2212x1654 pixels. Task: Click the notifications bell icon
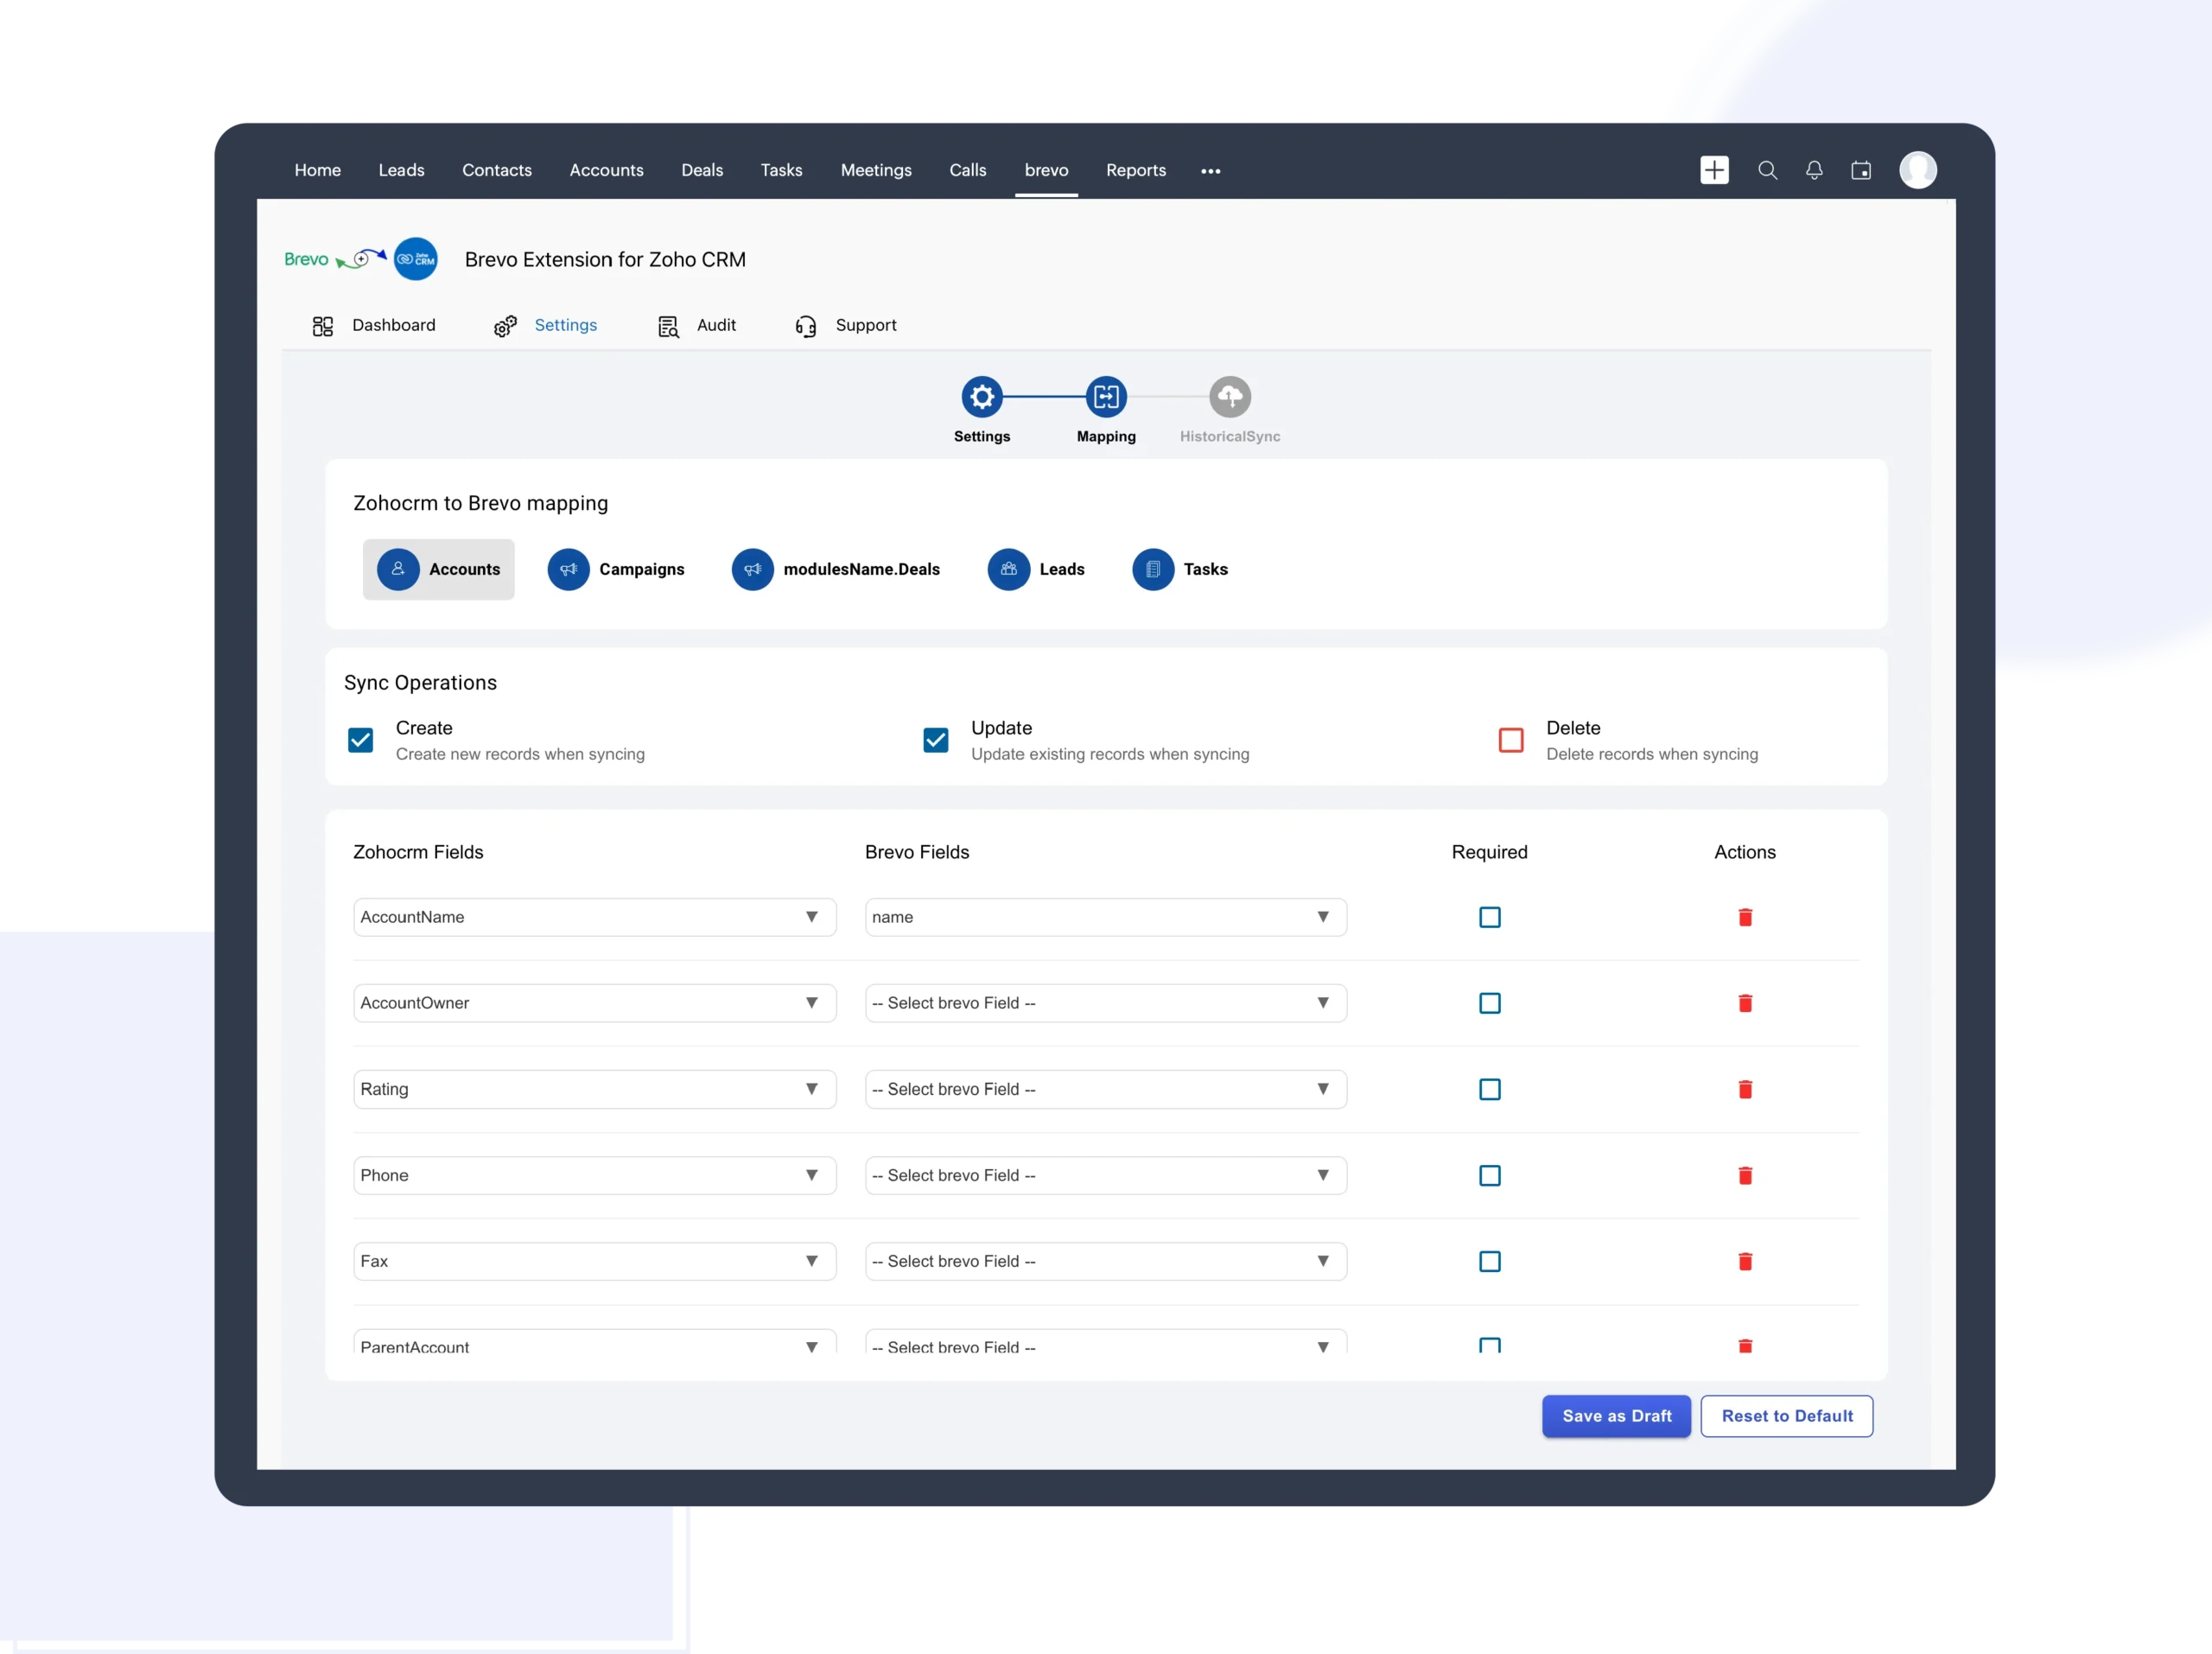click(x=1814, y=170)
